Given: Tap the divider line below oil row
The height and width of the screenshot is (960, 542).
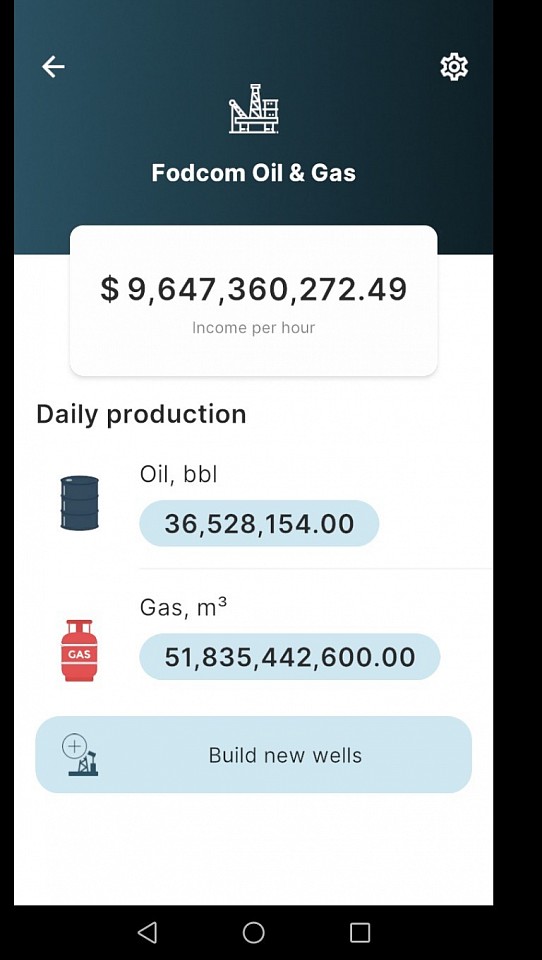Looking at the screenshot, I should click(x=316, y=569).
